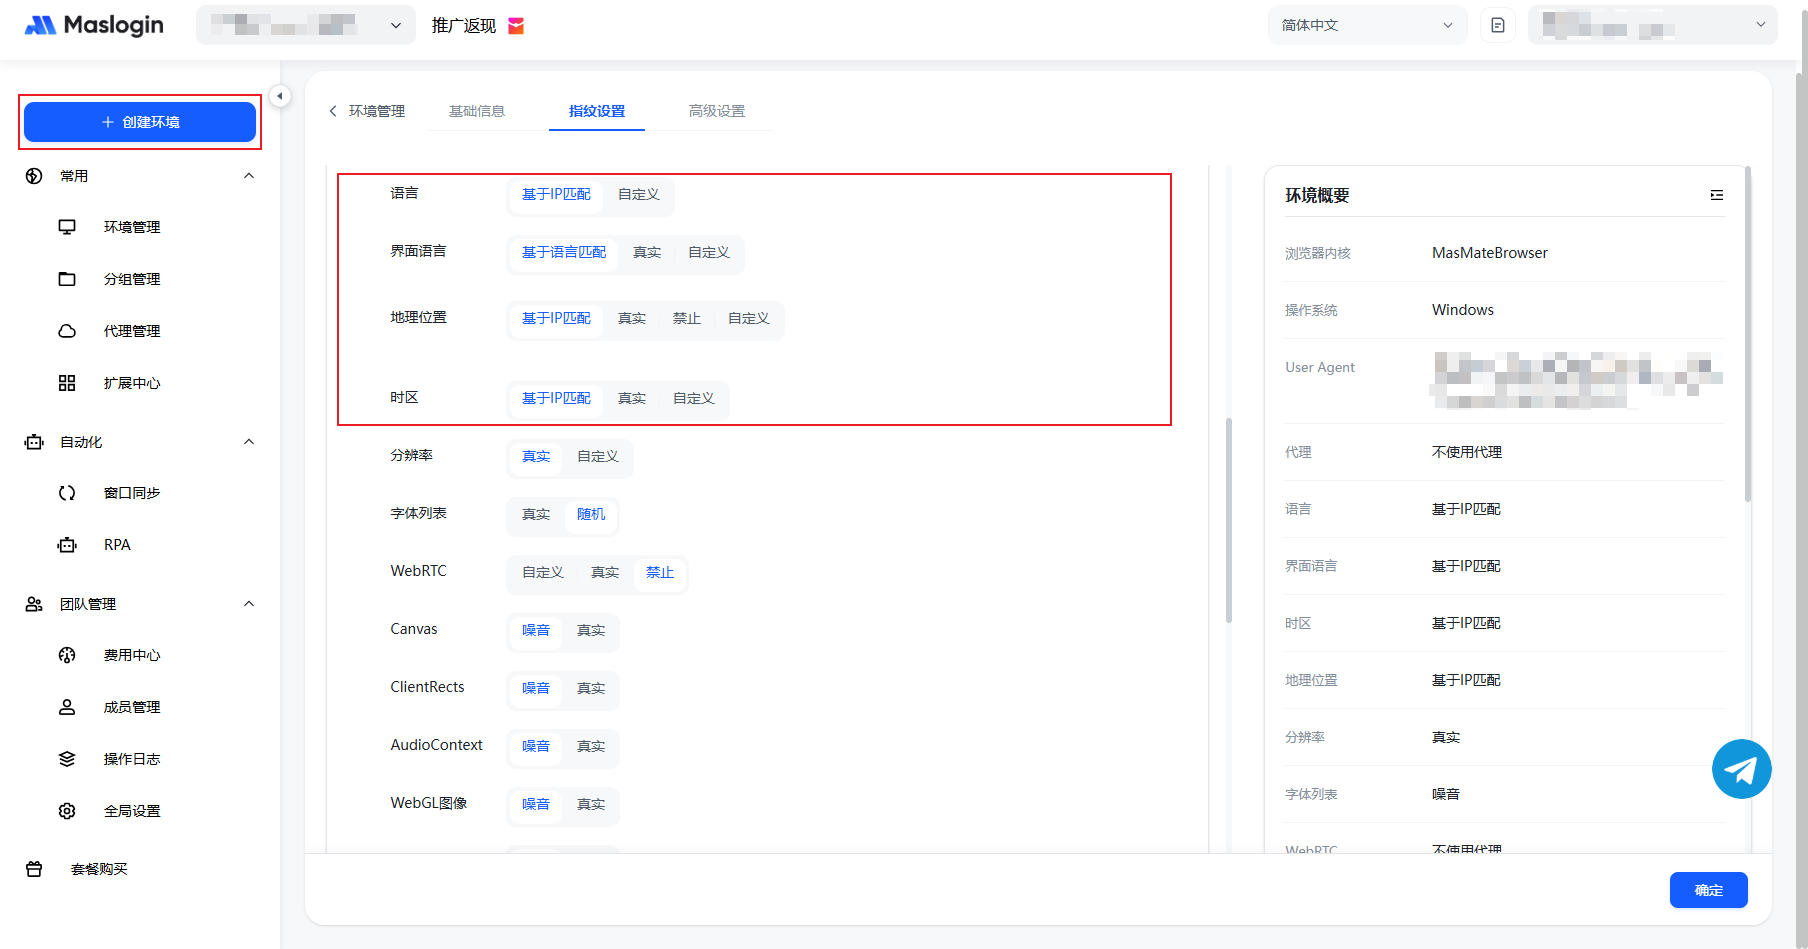Screen dimensions: 1808x949
Task: Click the RPA robot icon
Action: [x=67, y=545]
